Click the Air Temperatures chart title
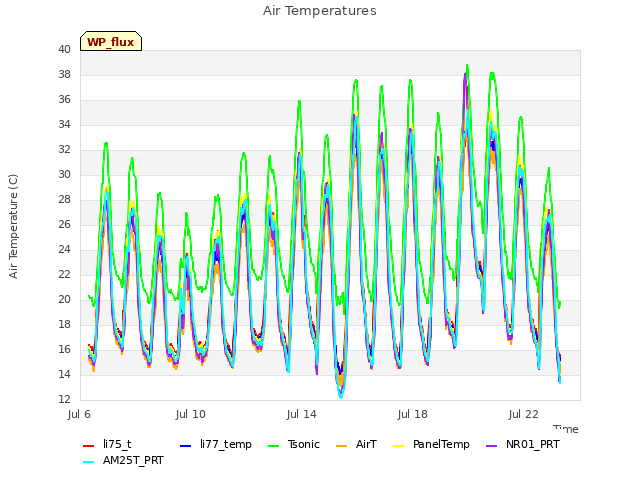The image size is (640, 480). pyautogui.click(x=320, y=11)
